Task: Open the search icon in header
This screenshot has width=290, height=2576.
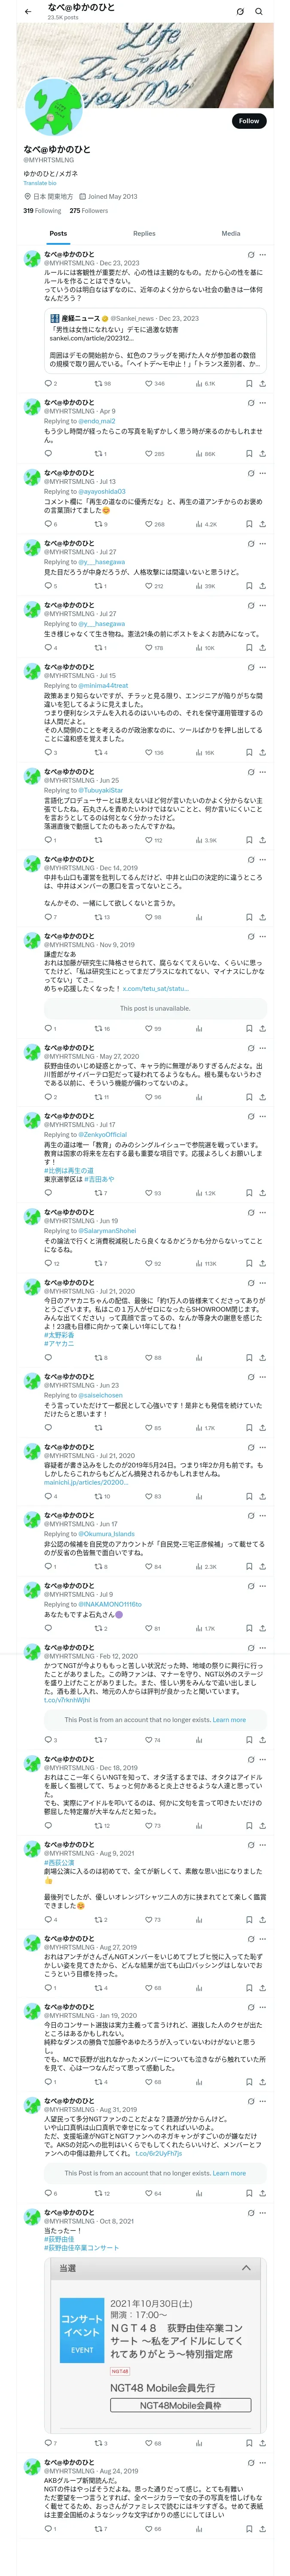Action: [x=259, y=12]
